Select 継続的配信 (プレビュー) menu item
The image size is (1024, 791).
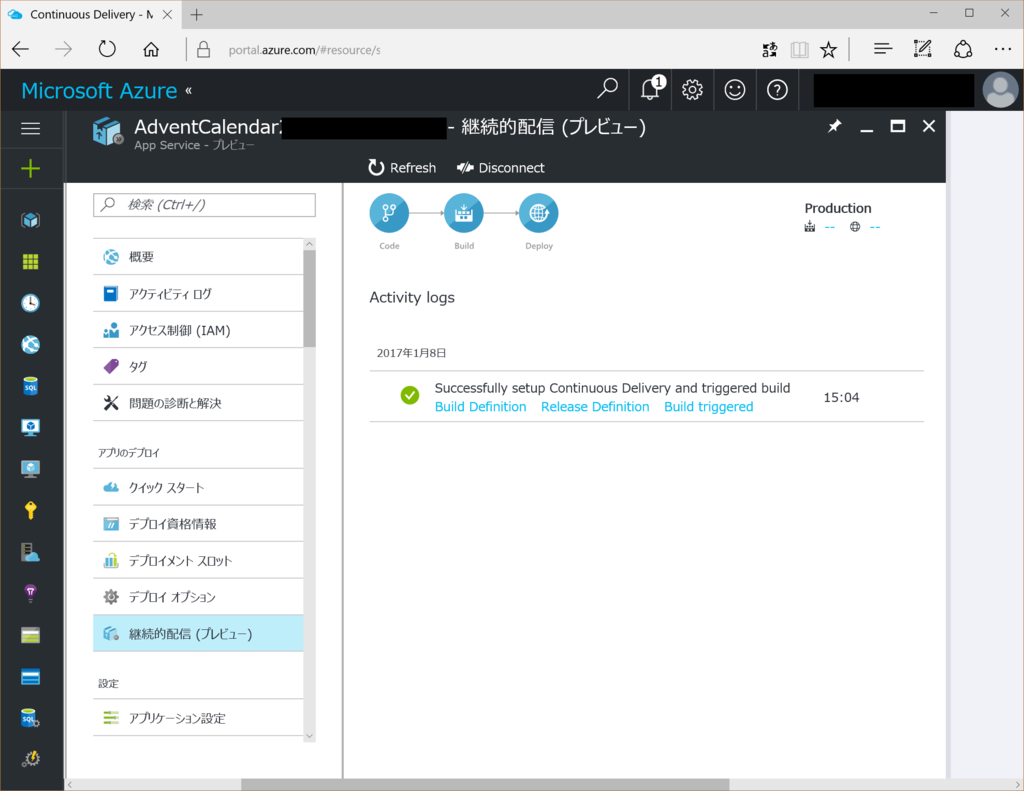tap(198, 634)
